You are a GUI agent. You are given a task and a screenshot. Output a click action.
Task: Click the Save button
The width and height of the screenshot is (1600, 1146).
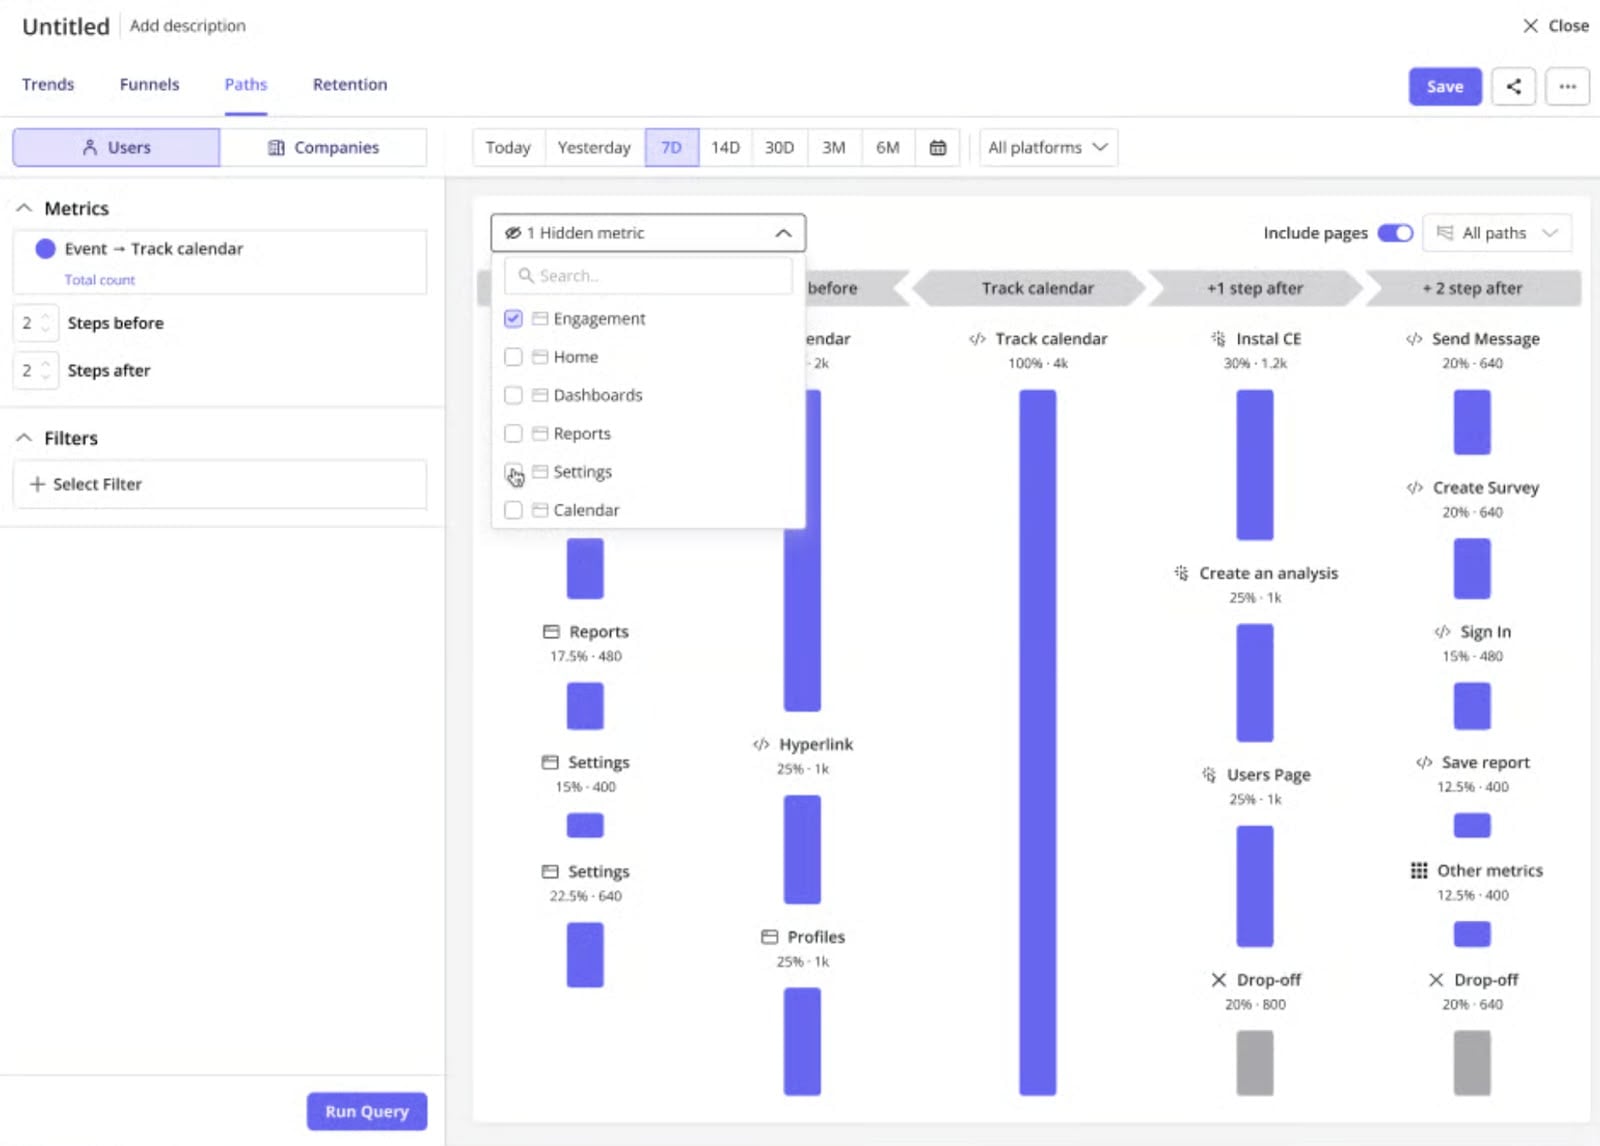[1445, 87]
